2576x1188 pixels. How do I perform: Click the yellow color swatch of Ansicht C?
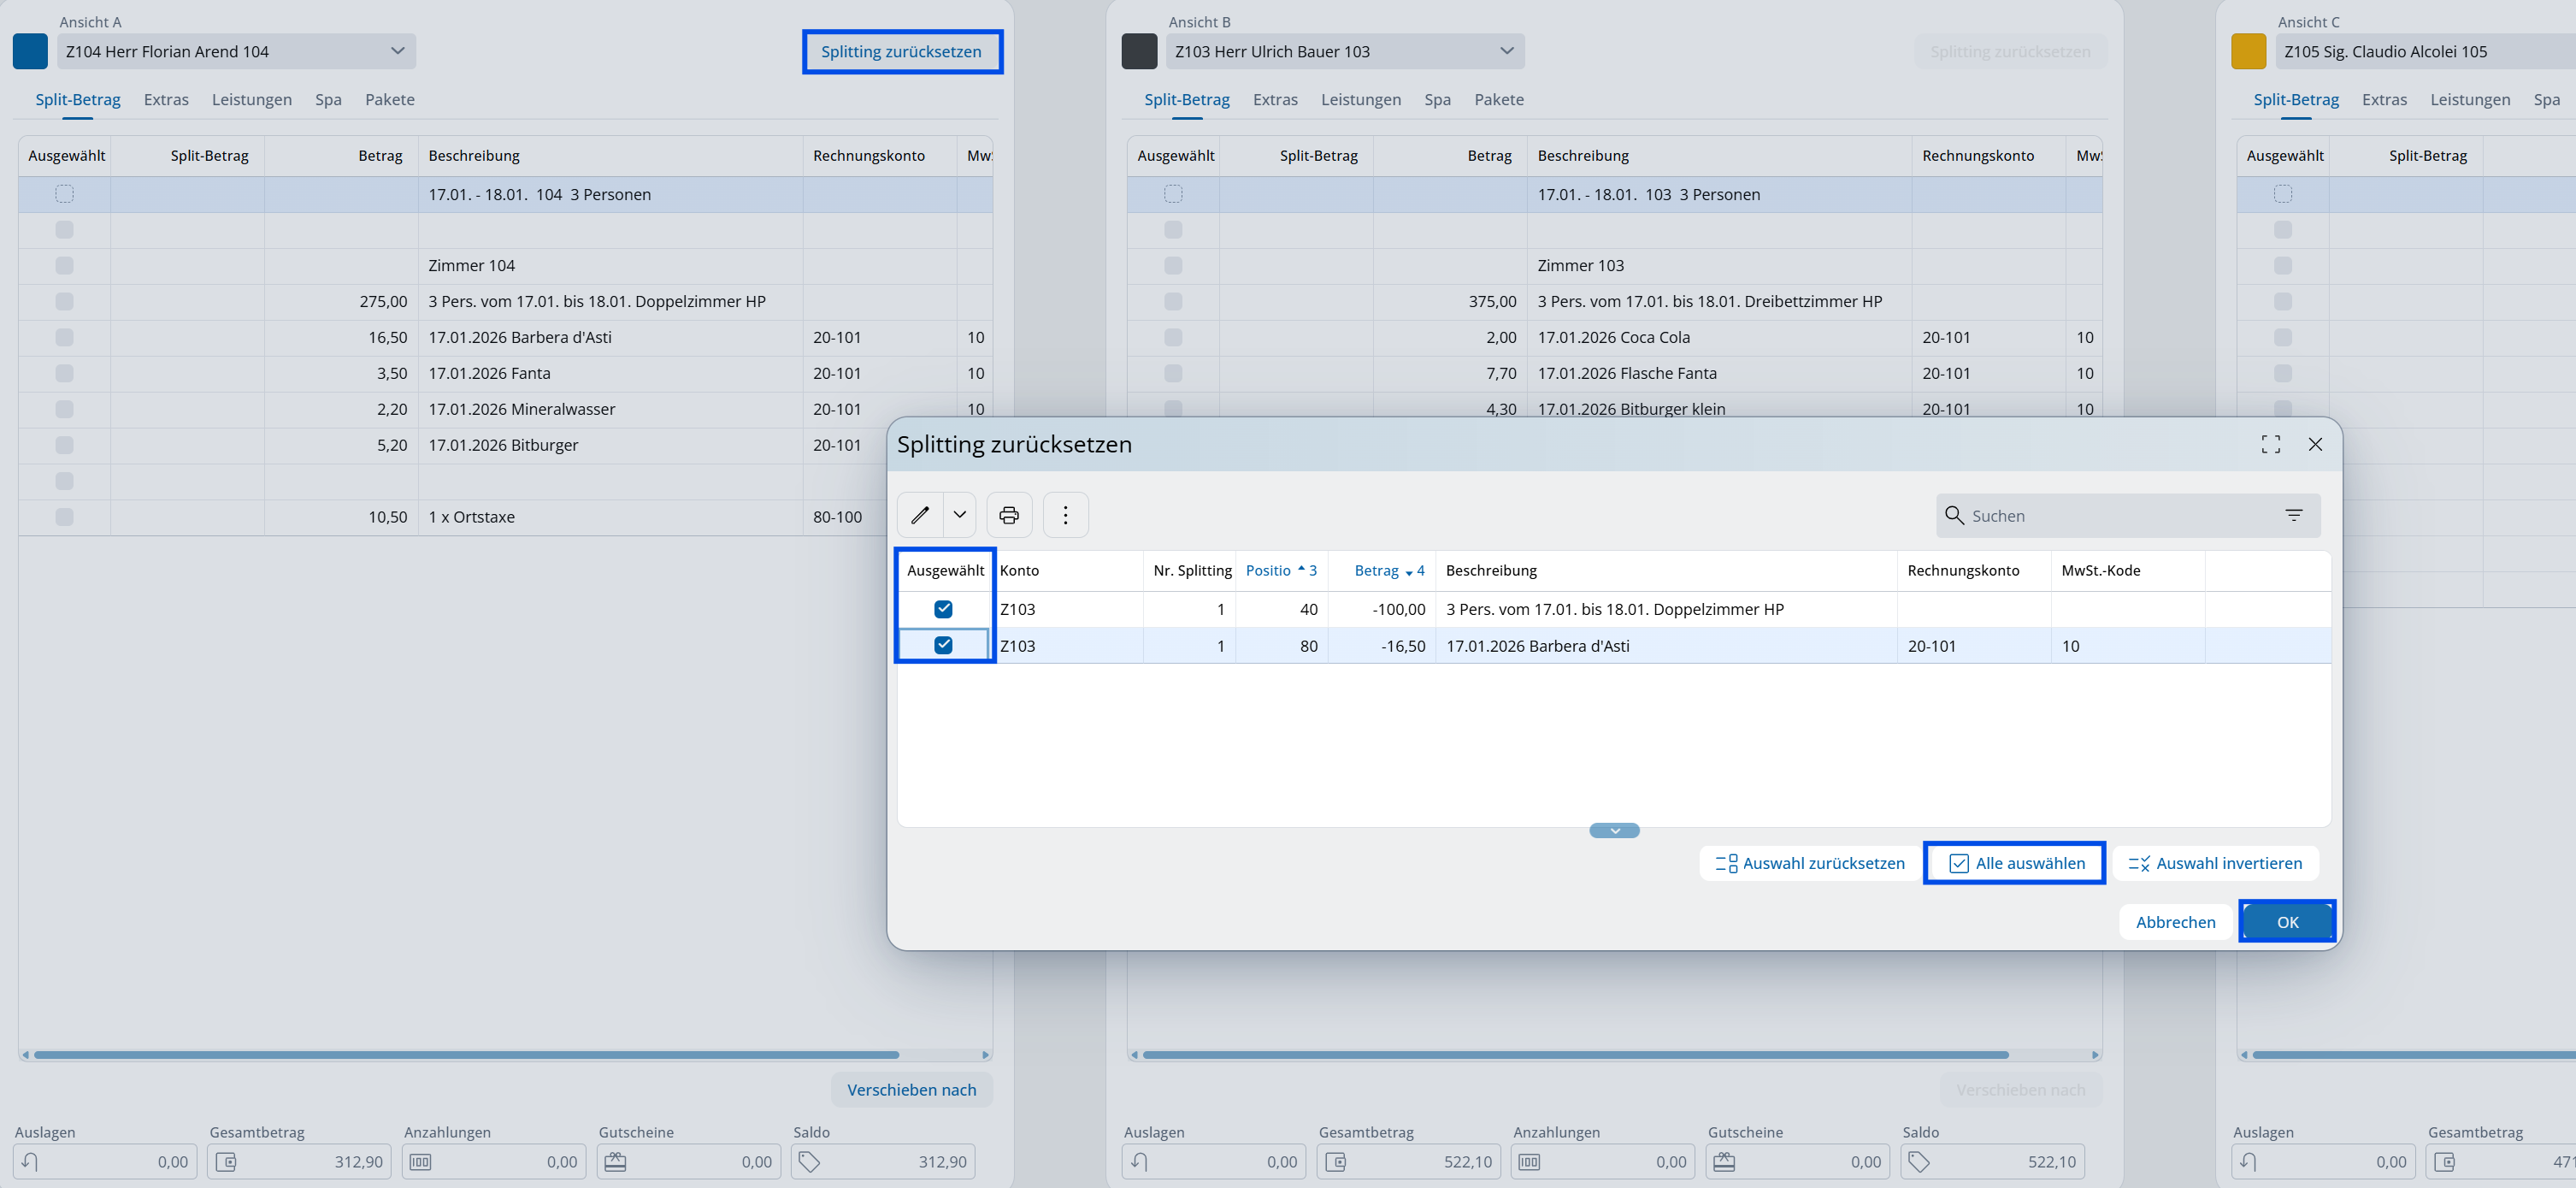coord(2248,51)
